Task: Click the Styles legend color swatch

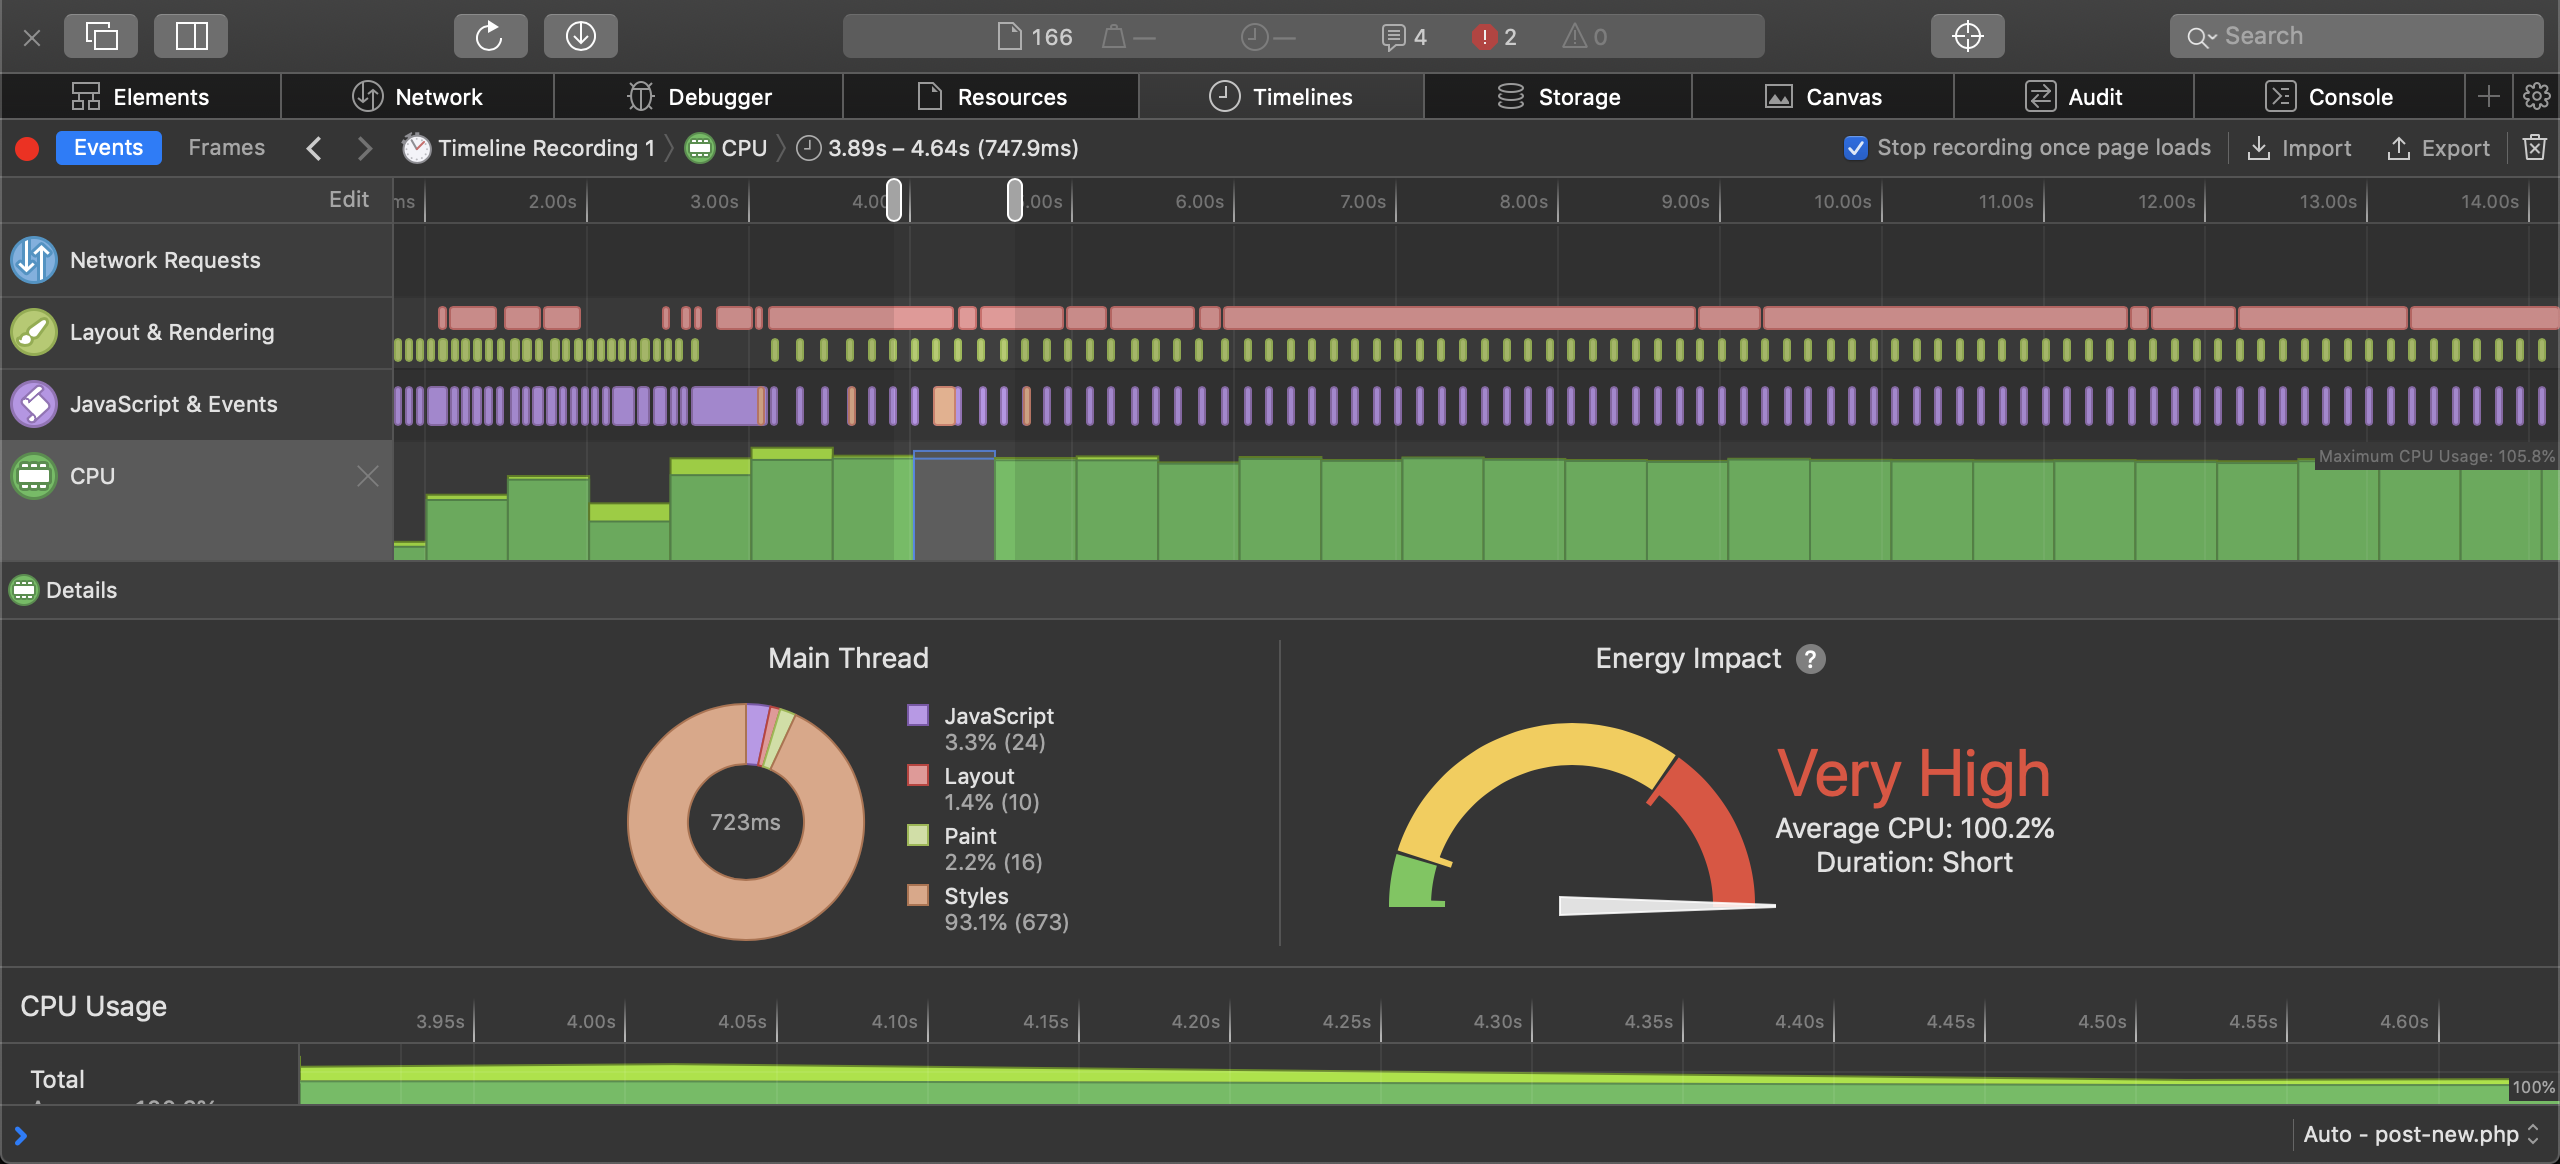Action: [x=917, y=895]
